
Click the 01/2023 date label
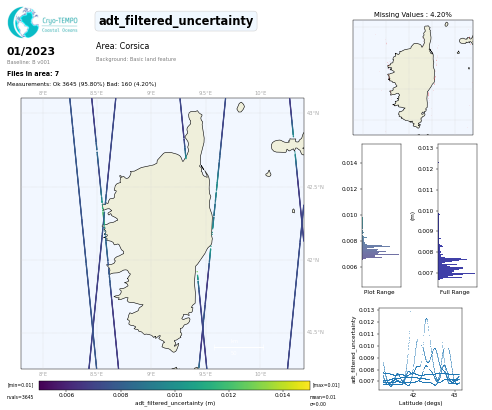(31, 51)
